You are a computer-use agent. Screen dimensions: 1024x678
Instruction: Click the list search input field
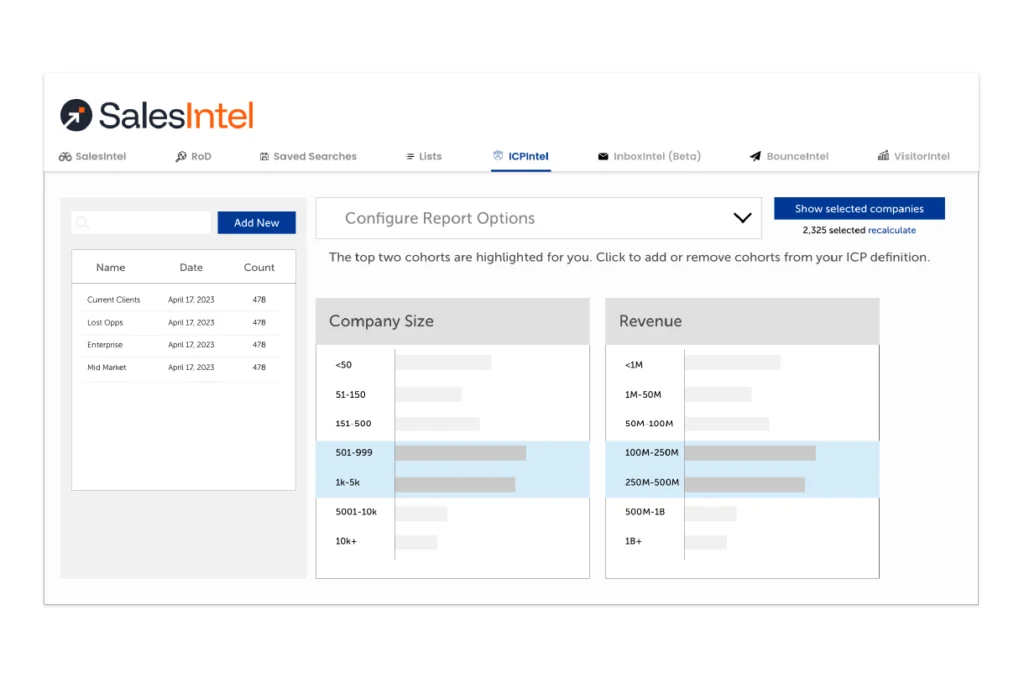coord(141,223)
